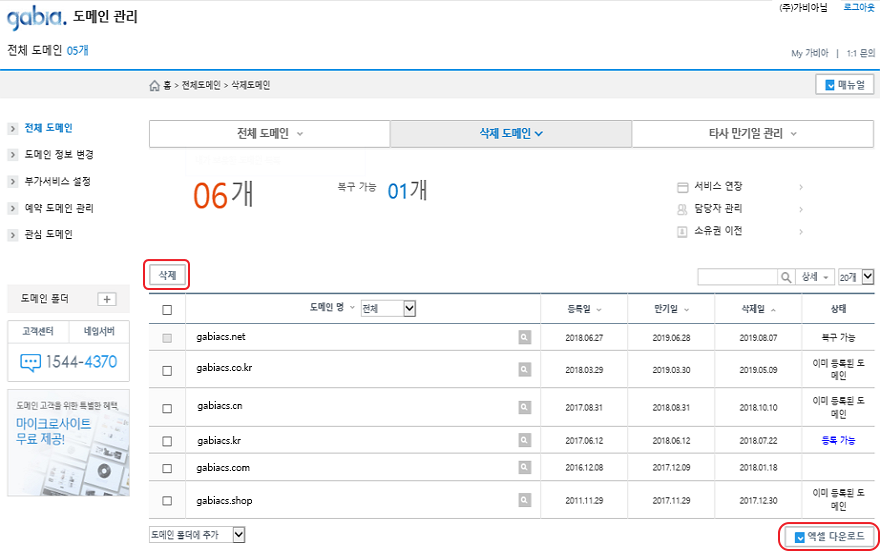This screenshot has height=554, width=880.
Task: Check the gabiacs.net row checkbox
Action: point(167,338)
